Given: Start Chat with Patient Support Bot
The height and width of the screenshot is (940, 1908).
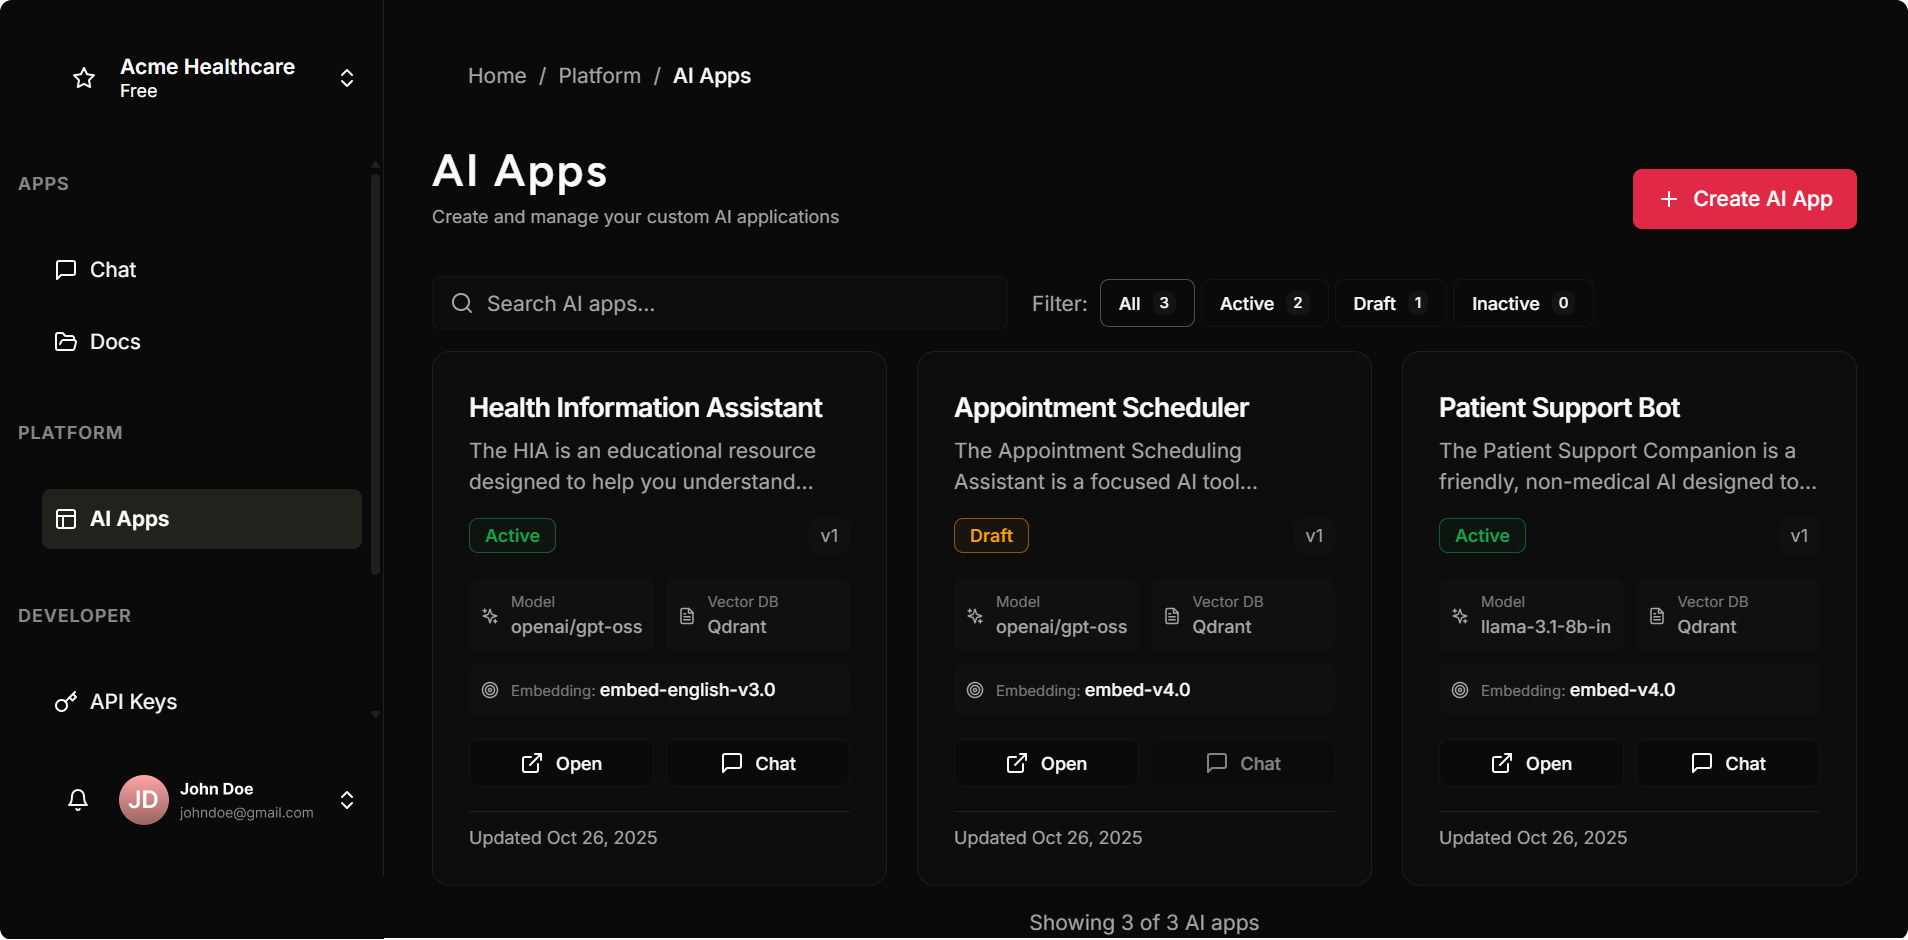Looking at the screenshot, I should click(1727, 763).
